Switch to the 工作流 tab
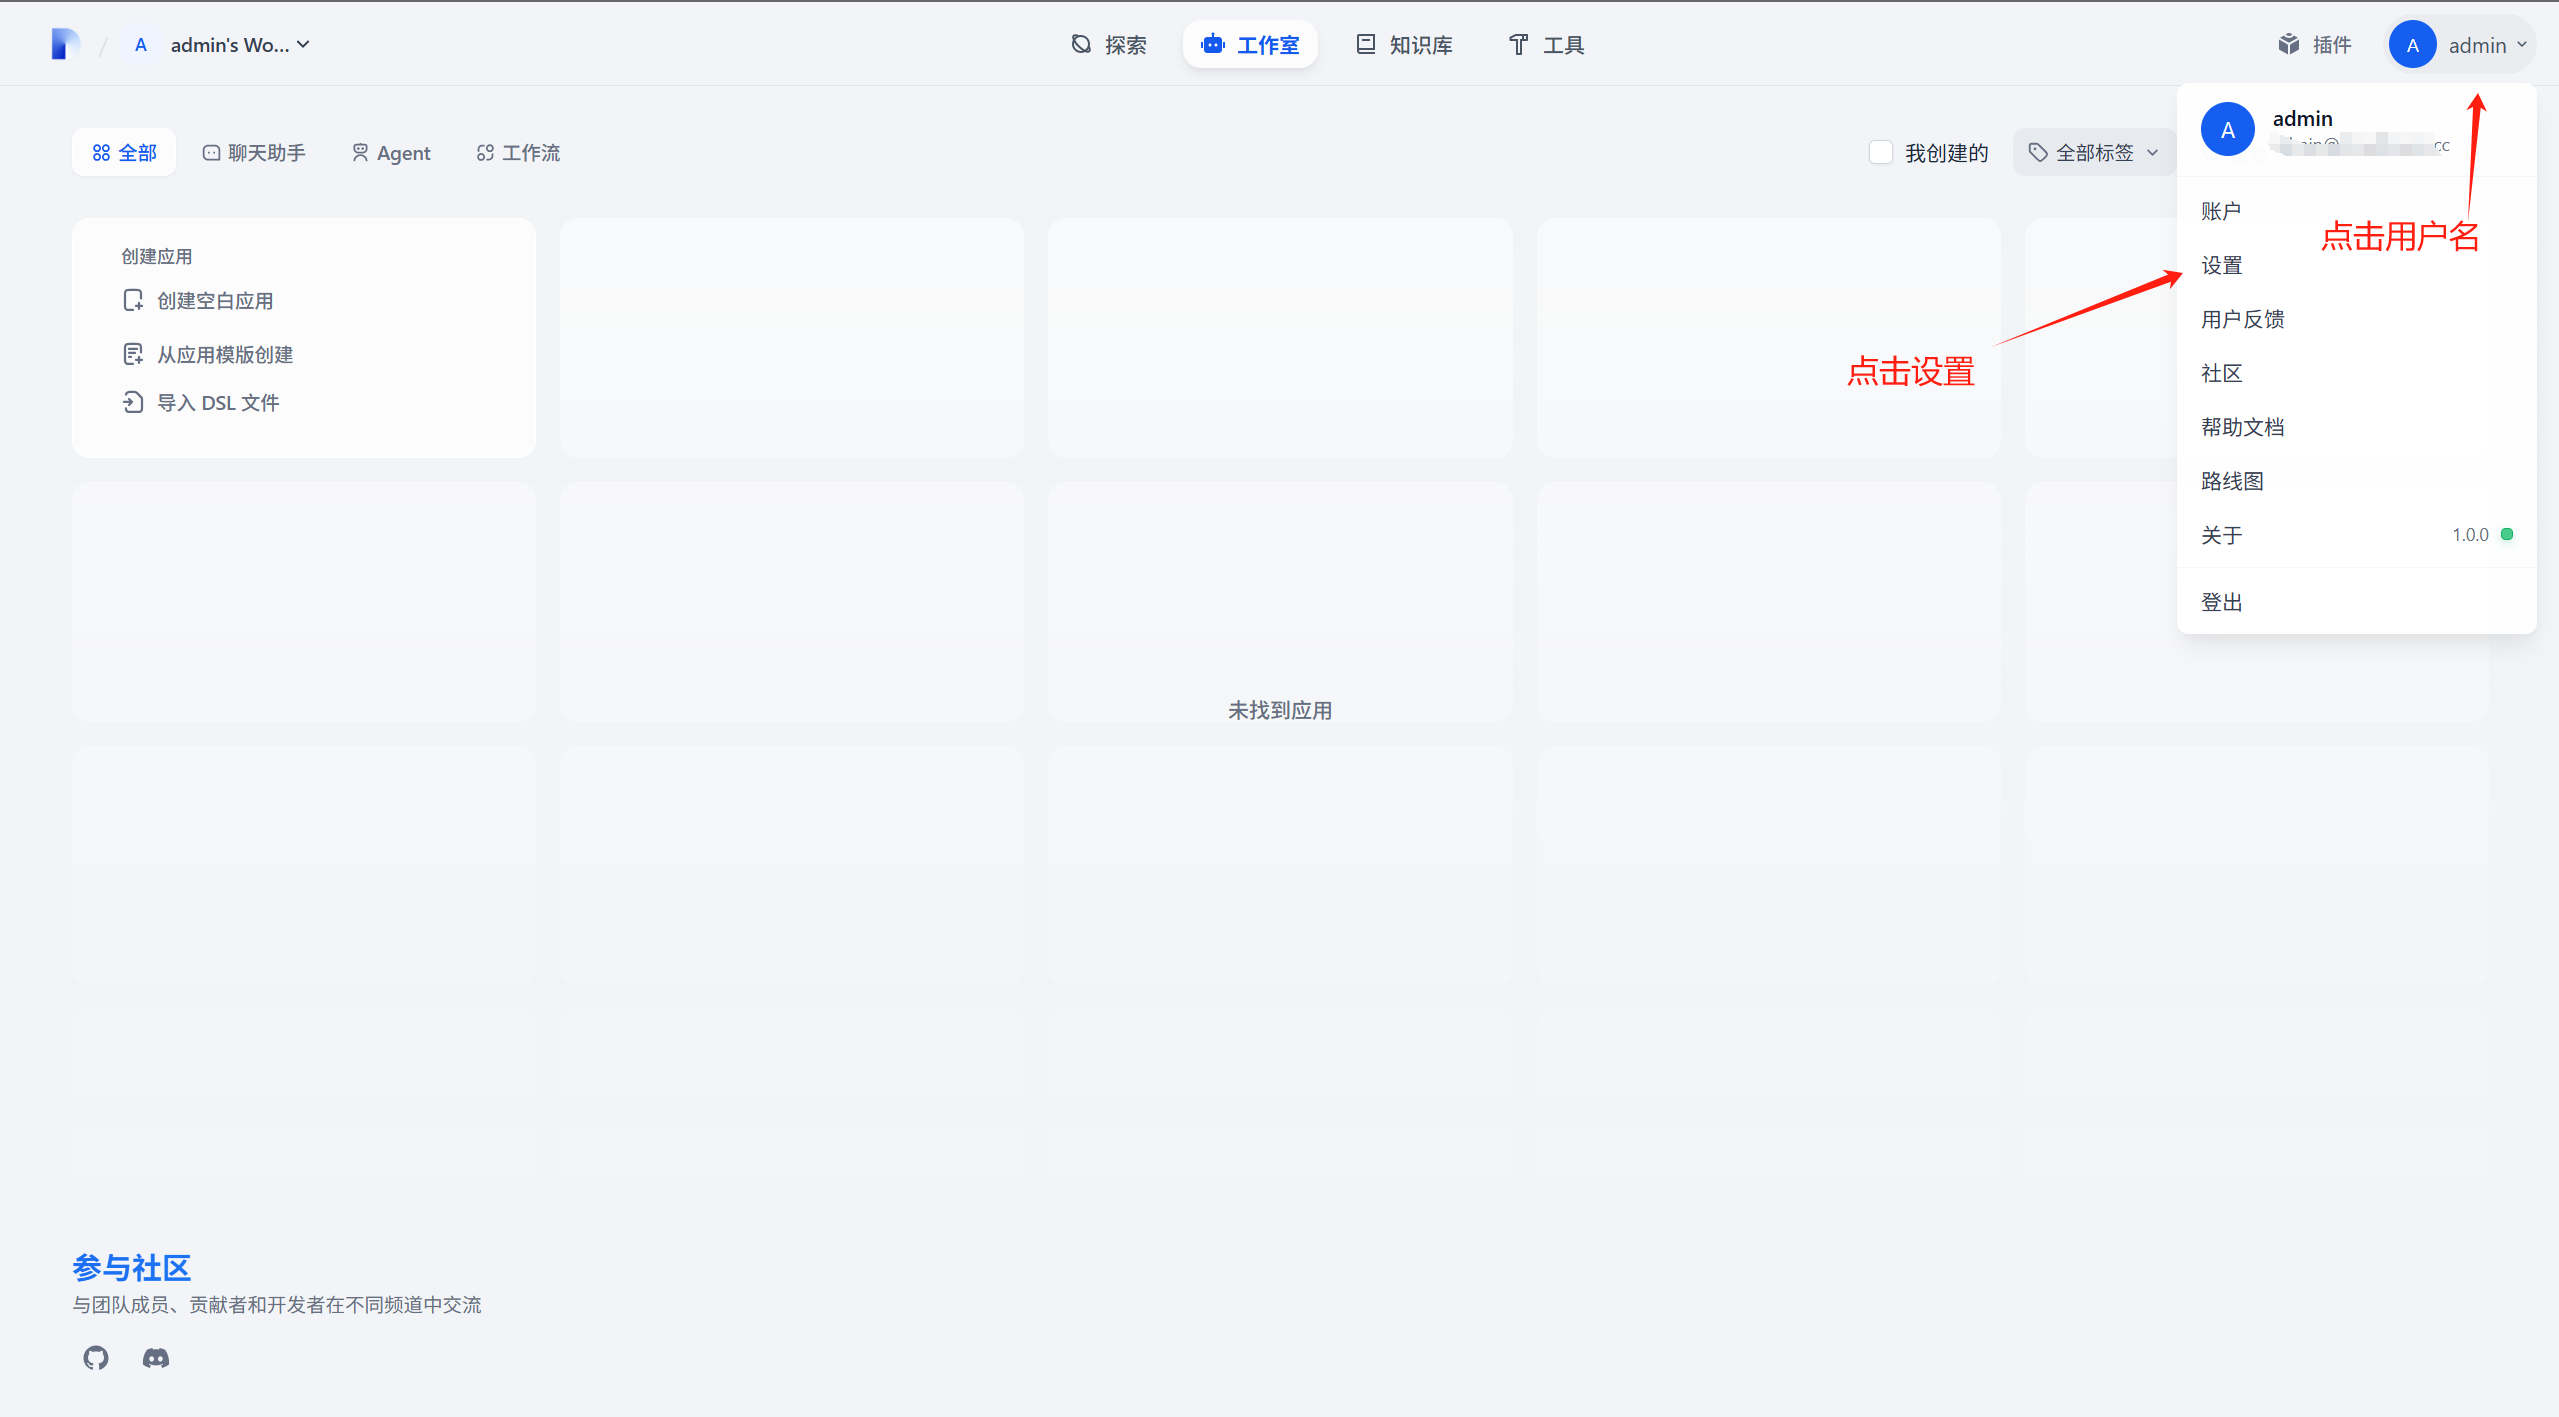Viewport: 2559px width, 1417px height. point(518,152)
